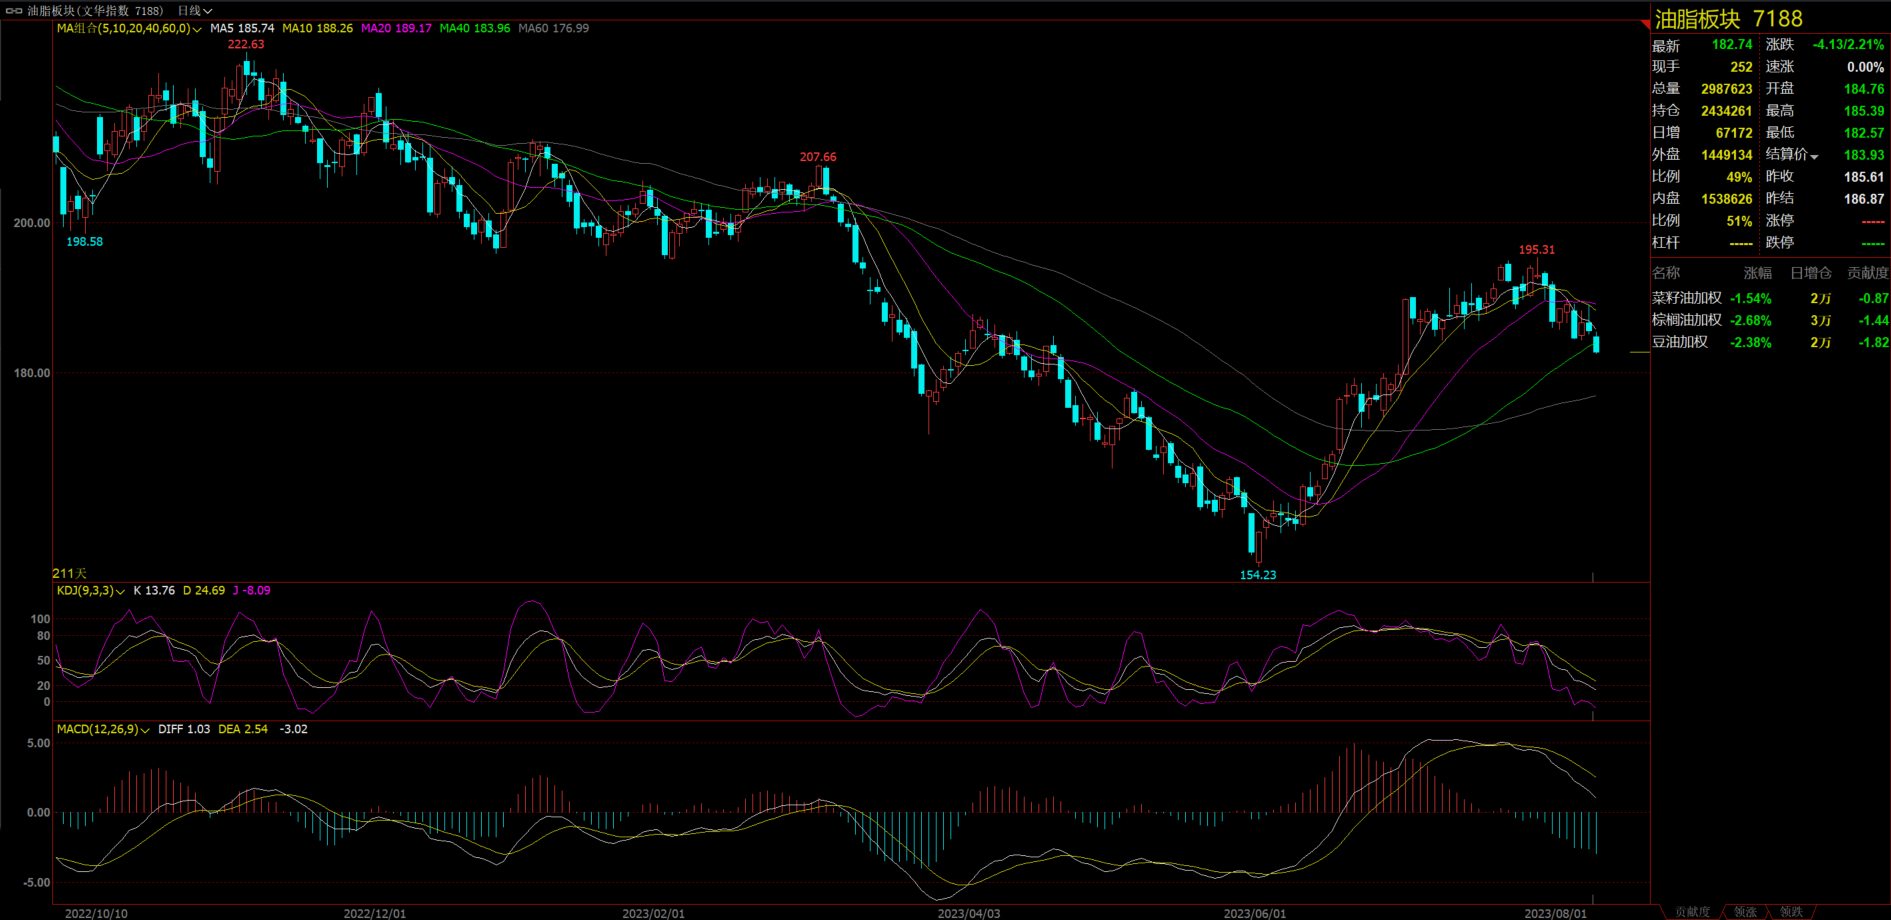Switch to the 领涨 tab
The width and height of the screenshot is (1891, 920).
click(1746, 912)
